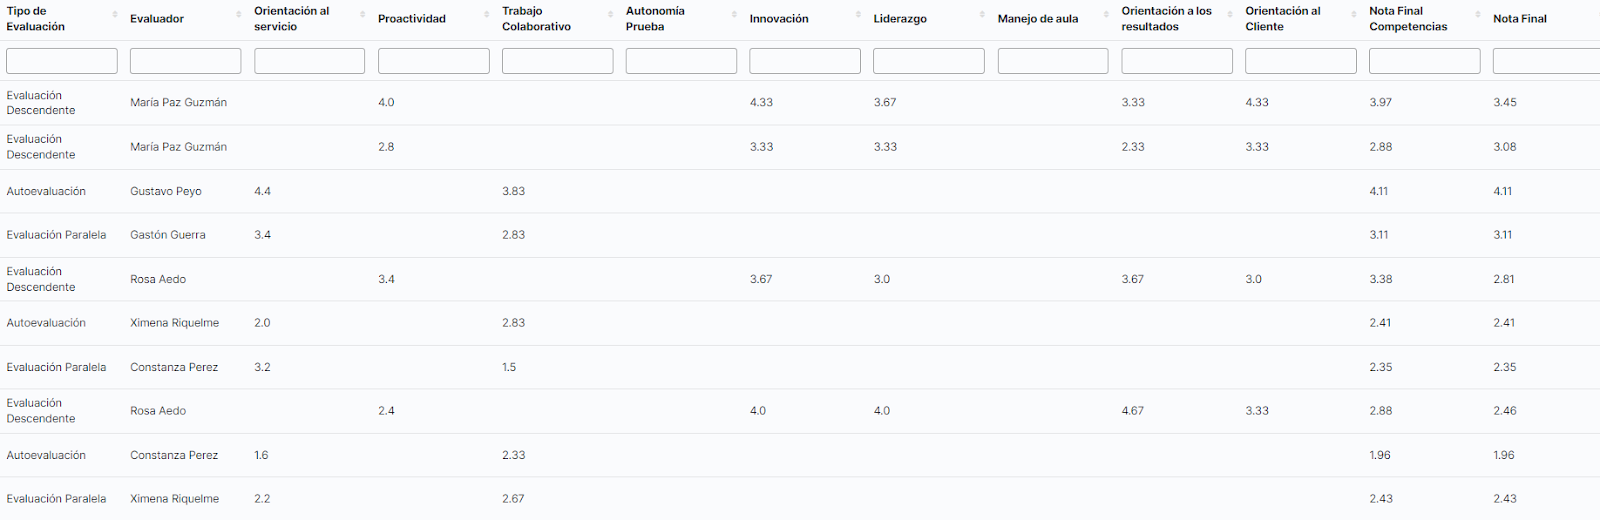Click the Evaluador filter input field
The image size is (1600, 520).
[x=185, y=61]
